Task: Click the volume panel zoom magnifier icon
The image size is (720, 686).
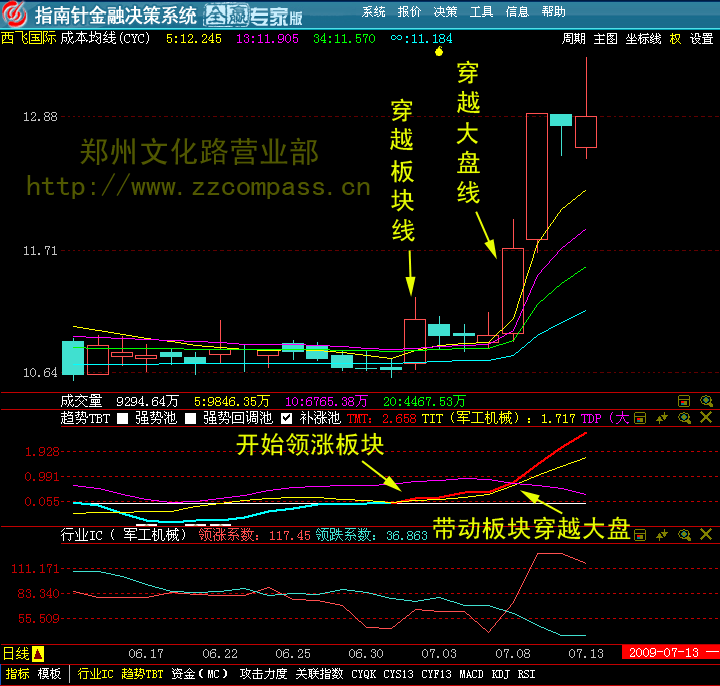Action: click(706, 400)
